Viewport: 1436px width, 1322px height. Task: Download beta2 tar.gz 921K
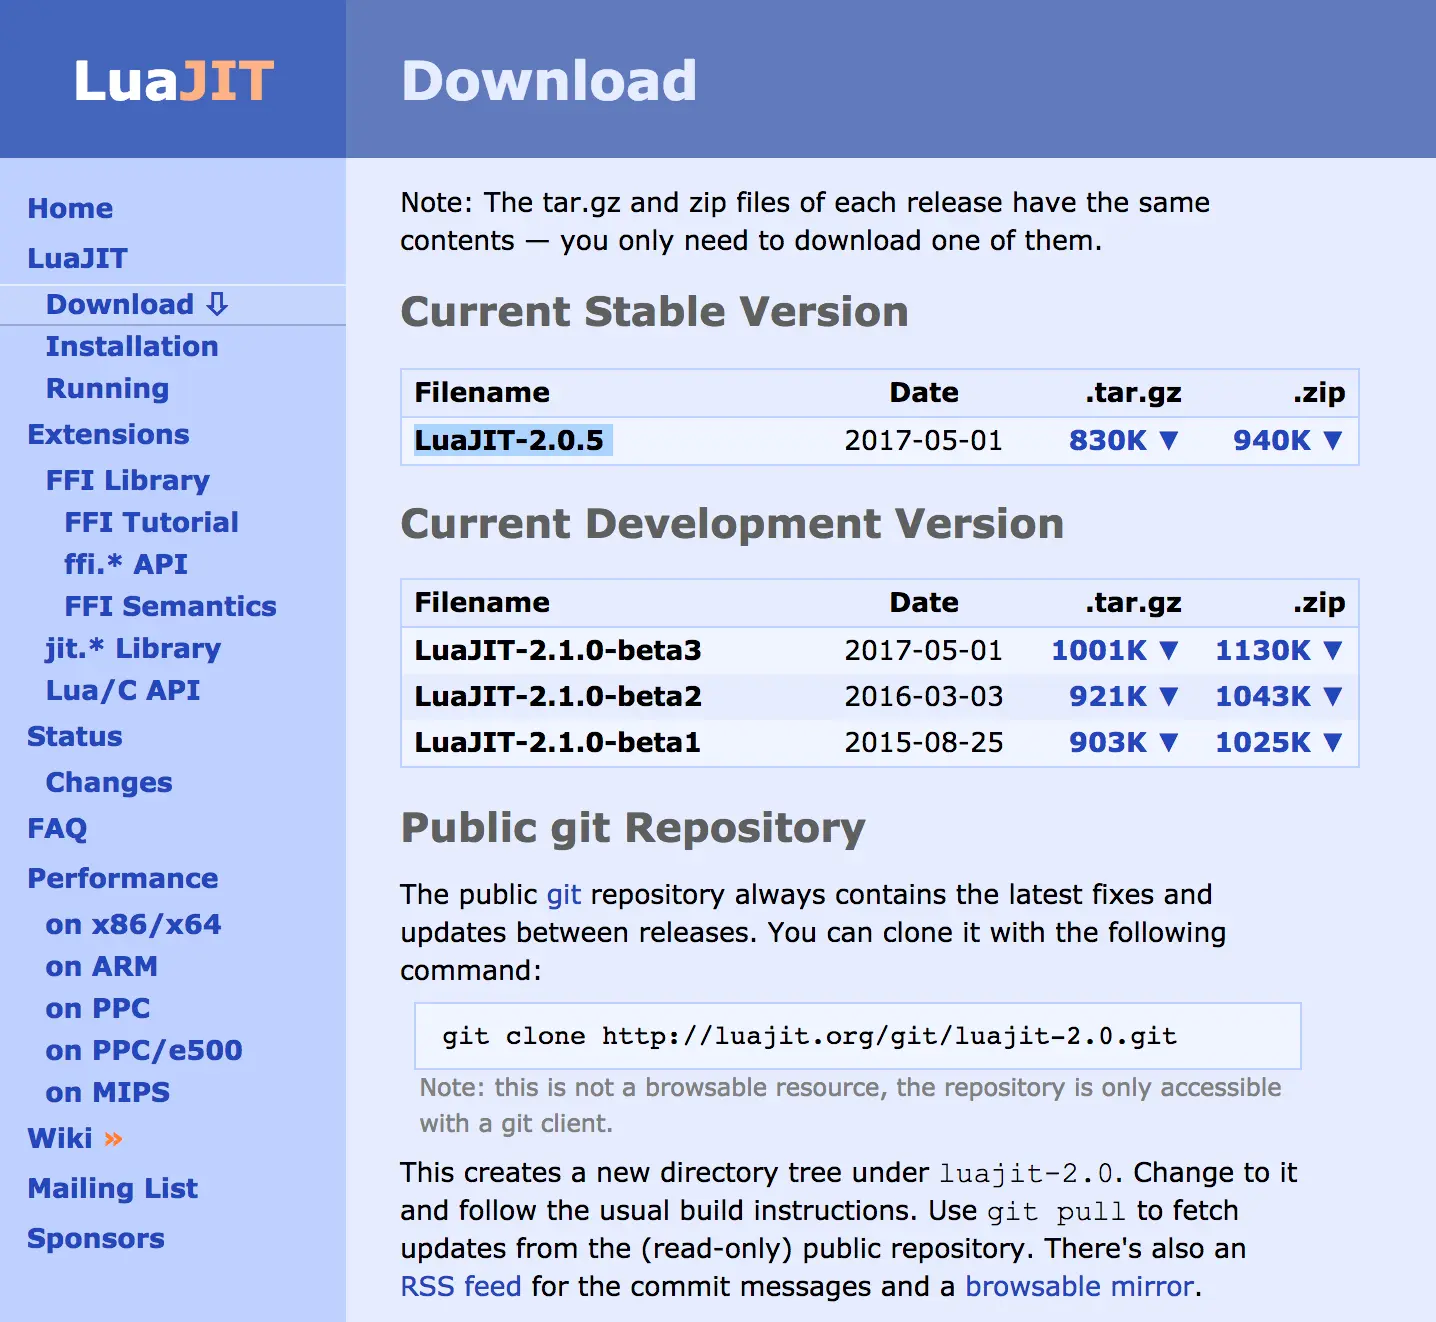(1124, 696)
